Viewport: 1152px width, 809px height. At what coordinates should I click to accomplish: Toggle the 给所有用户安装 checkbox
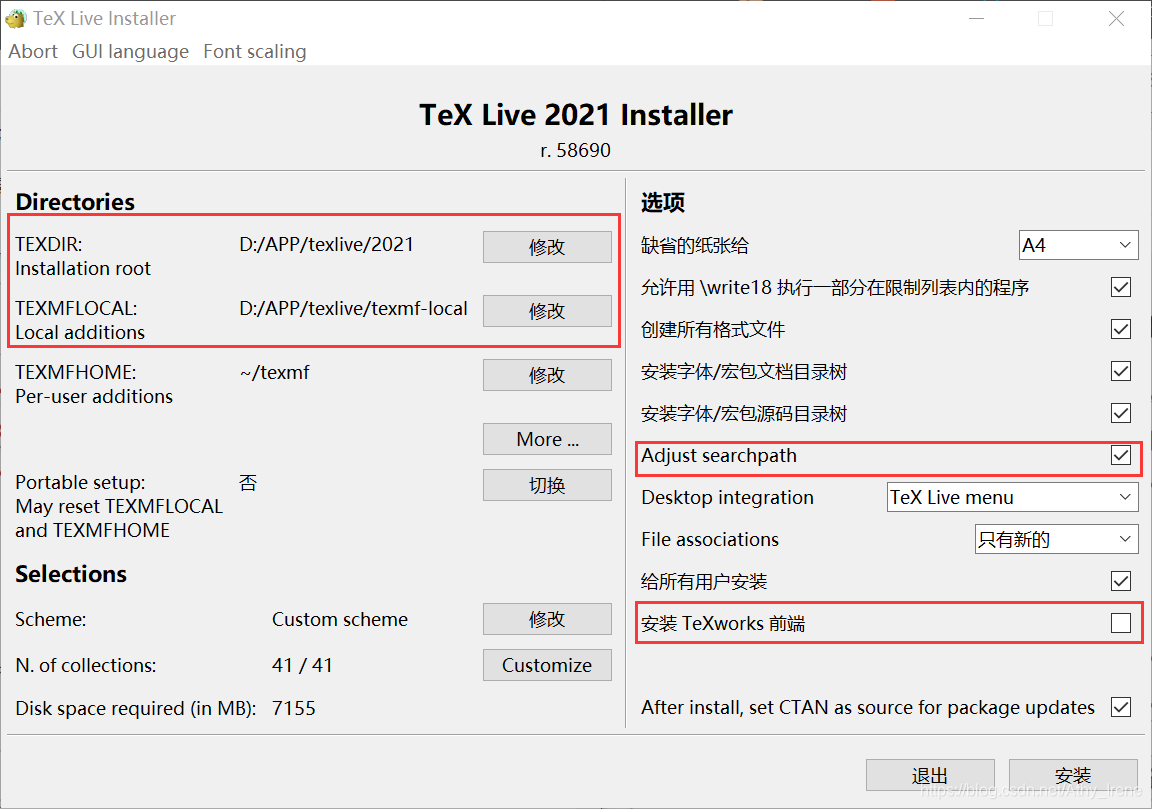coord(1120,581)
